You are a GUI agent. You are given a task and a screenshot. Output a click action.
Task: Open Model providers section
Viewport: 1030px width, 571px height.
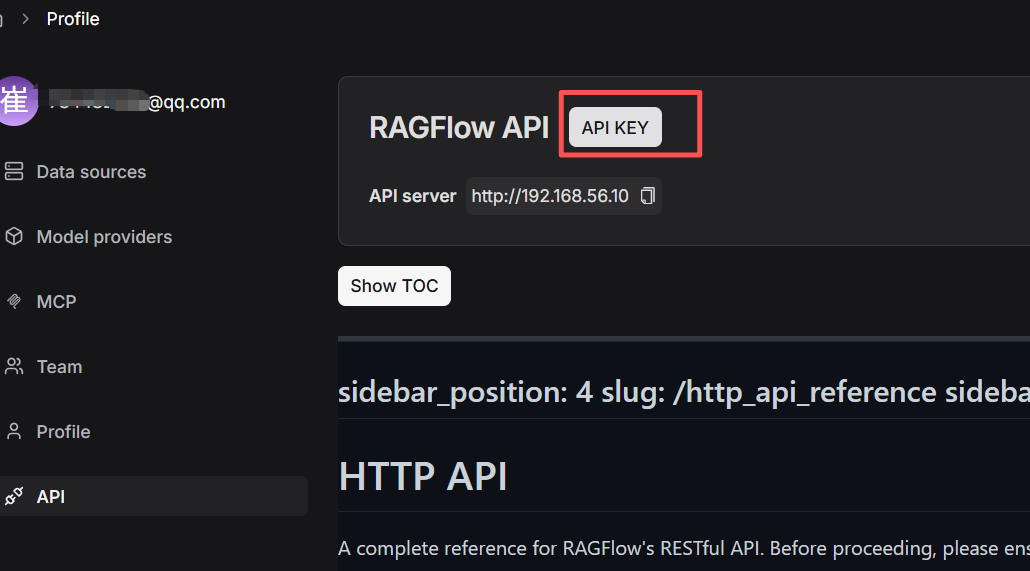(104, 237)
